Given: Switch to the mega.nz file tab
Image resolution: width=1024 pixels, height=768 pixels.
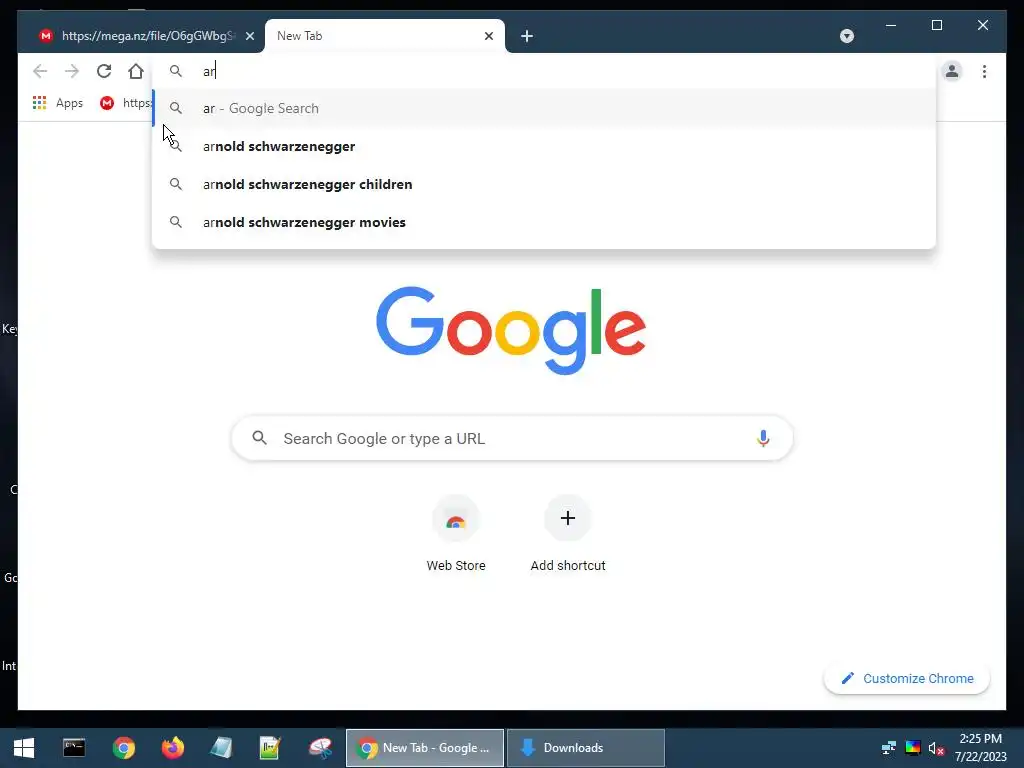Looking at the screenshot, I should tap(140, 36).
